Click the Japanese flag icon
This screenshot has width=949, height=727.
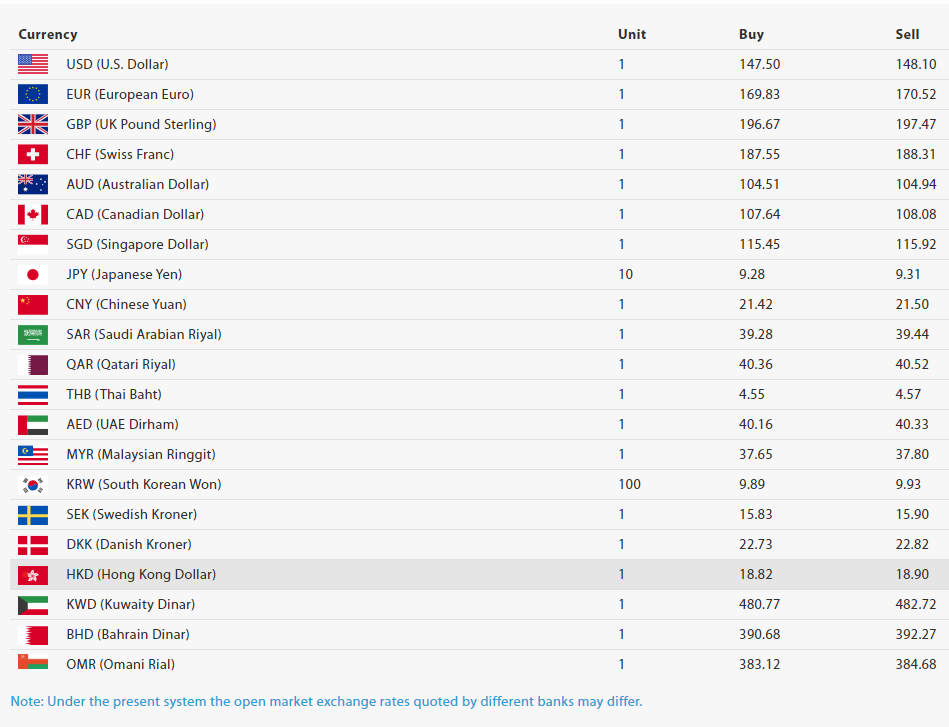pos(32,274)
